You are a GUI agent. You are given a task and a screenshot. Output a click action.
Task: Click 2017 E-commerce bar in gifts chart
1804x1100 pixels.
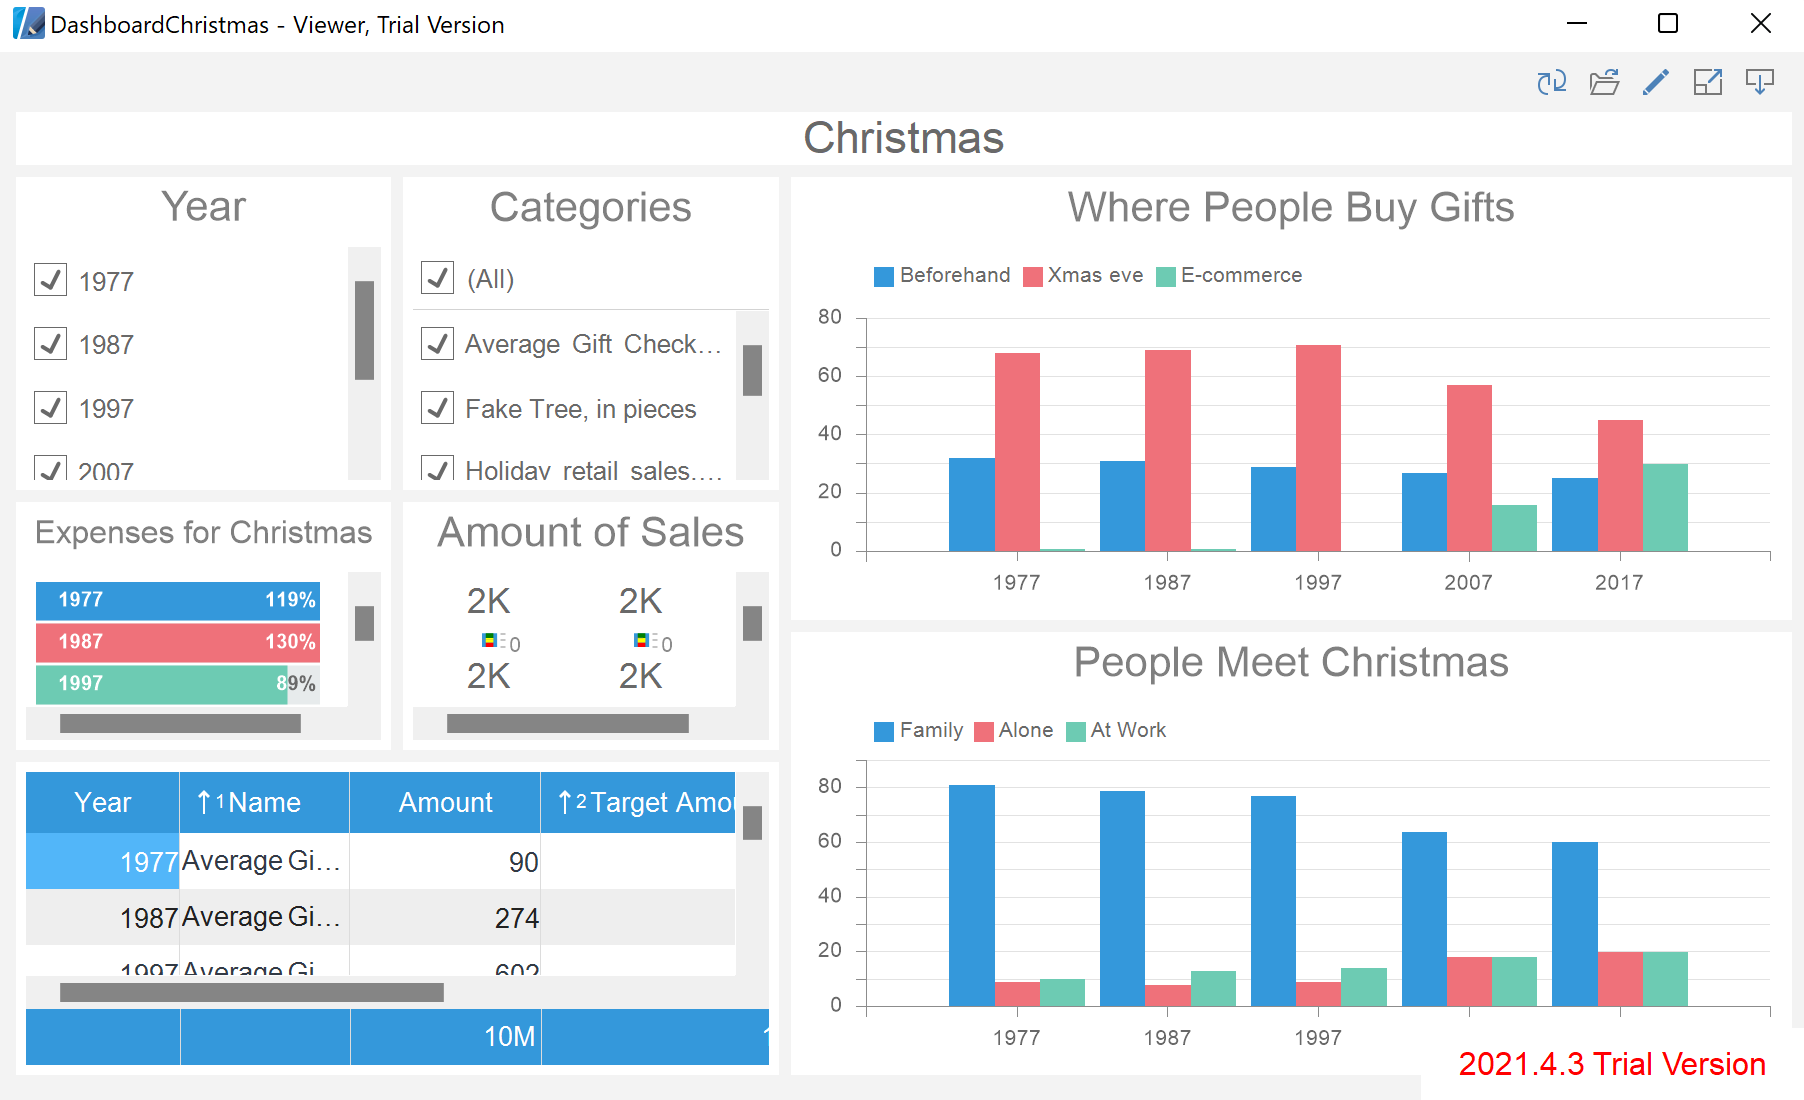point(1665,507)
